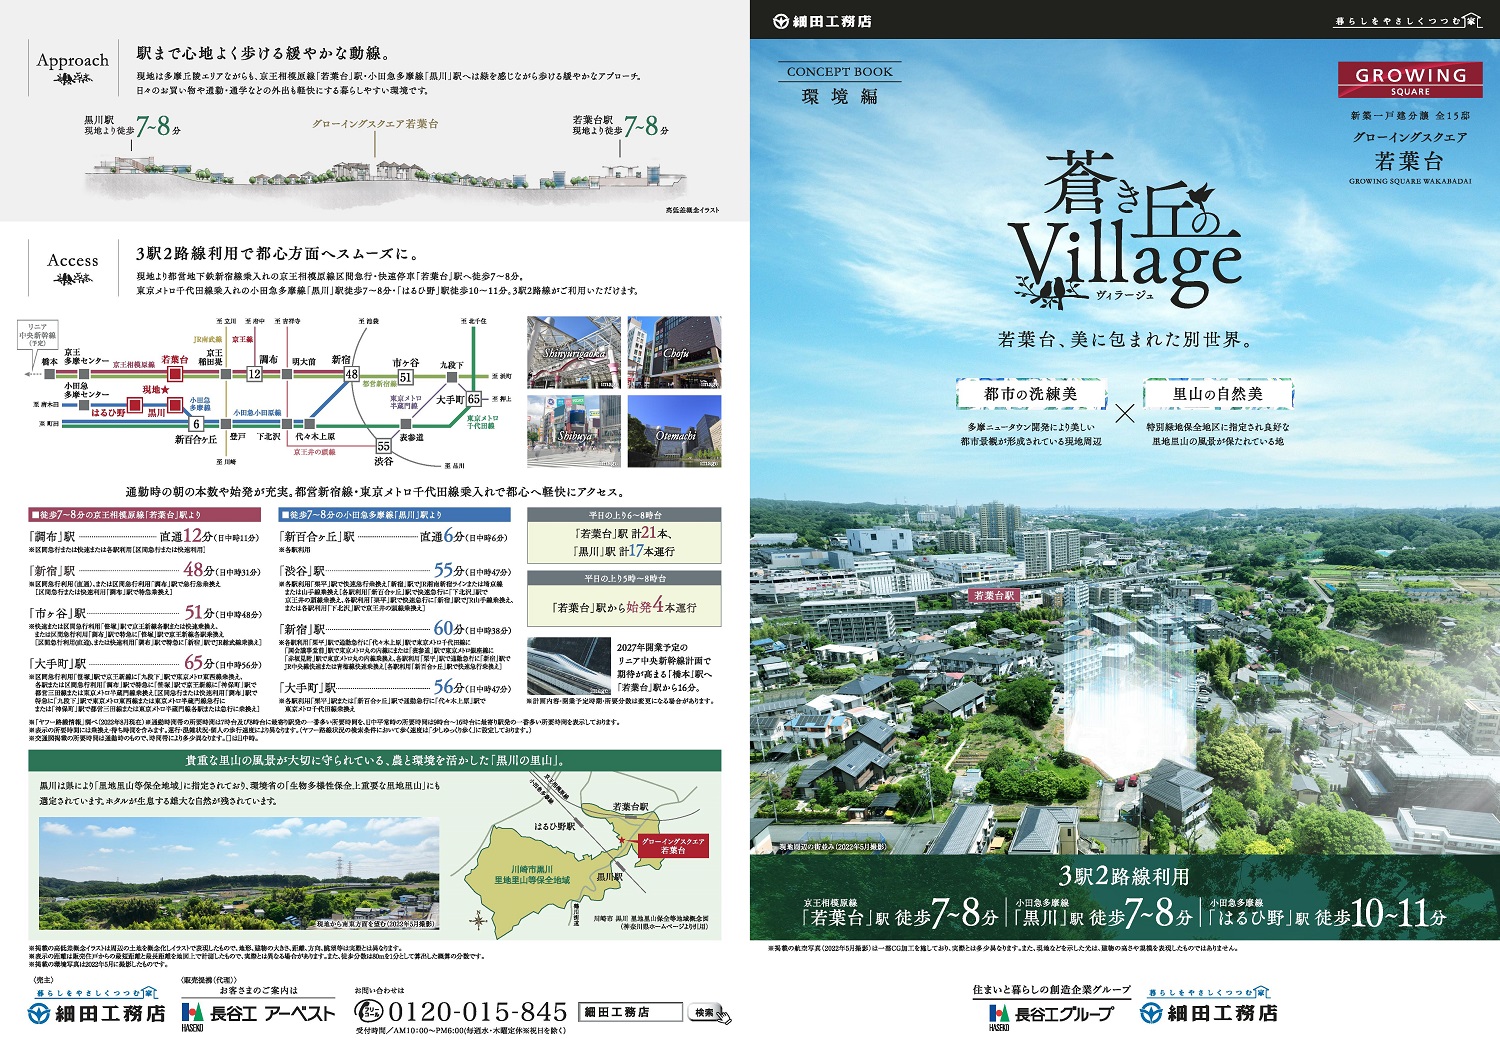Click the 「はるひ野」駅 徒歩10〜11分 text
Viewport: 1500px width, 1060px height.
[x=1328, y=913]
